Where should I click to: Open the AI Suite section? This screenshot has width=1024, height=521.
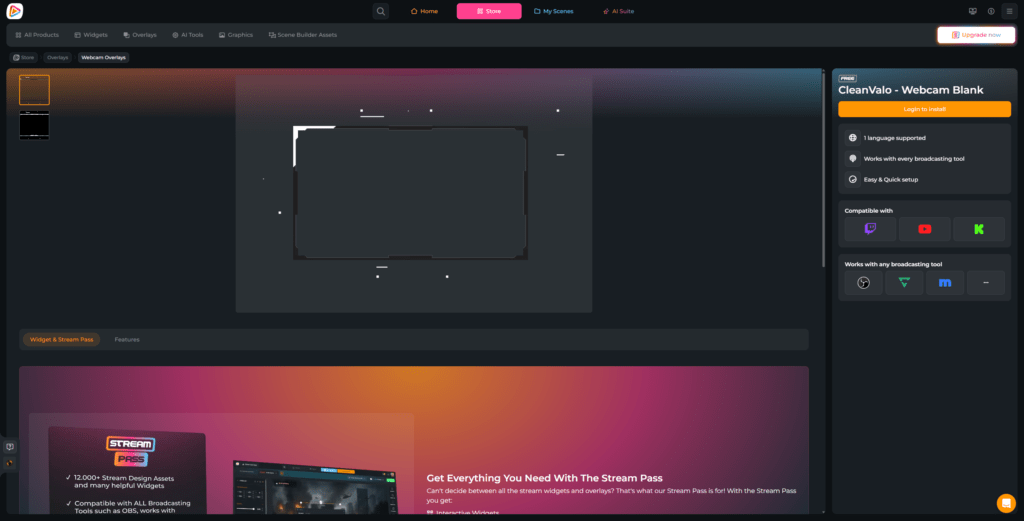click(x=617, y=11)
